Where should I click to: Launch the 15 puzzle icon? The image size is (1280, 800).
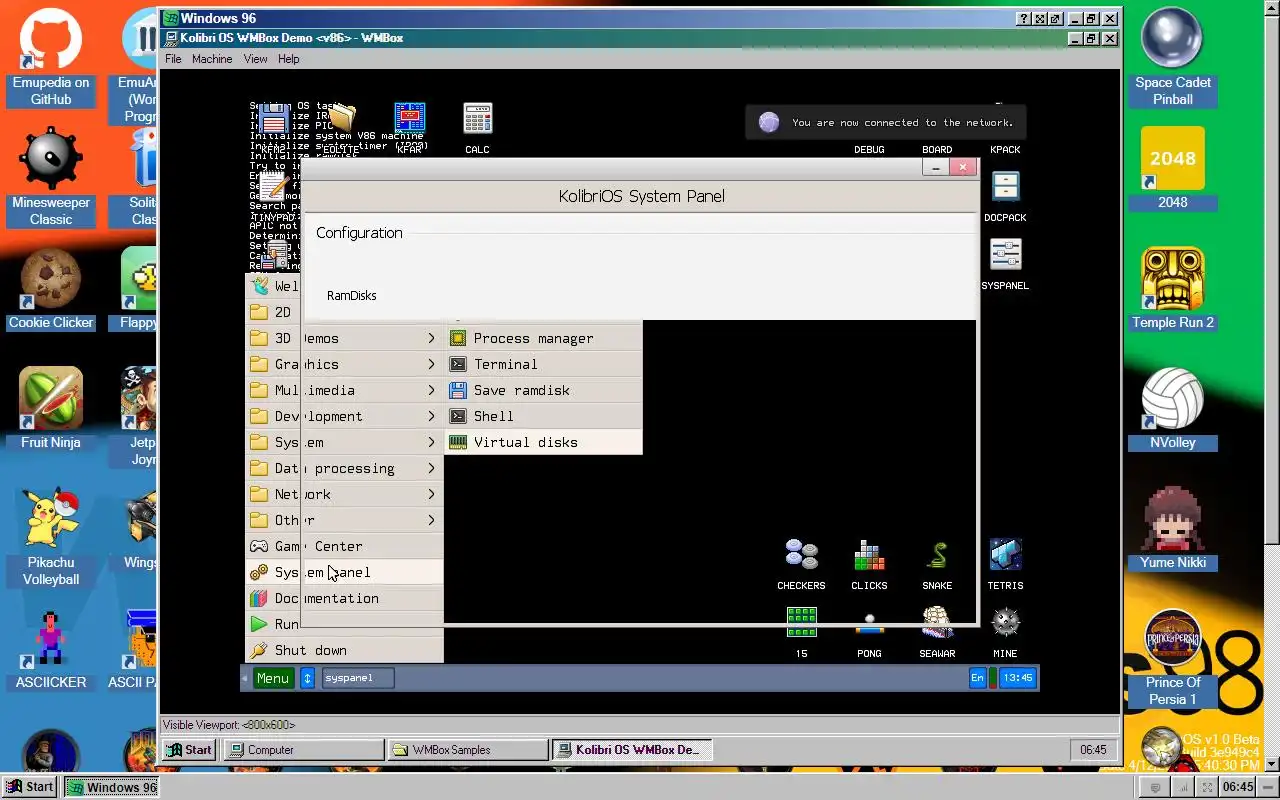tap(801, 631)
